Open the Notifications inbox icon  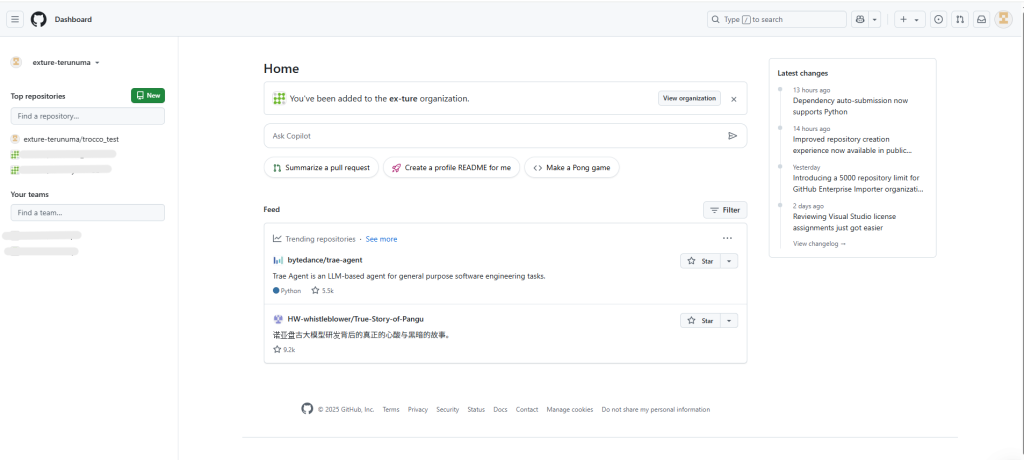[981, 20]
